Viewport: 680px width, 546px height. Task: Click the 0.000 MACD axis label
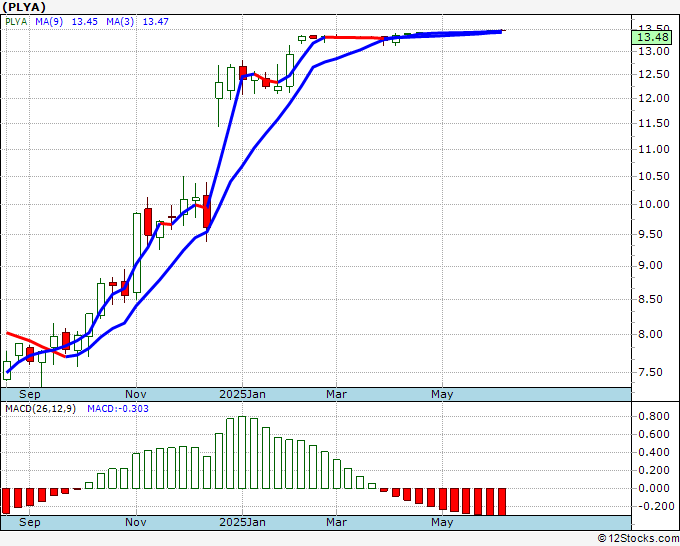pyautogui.click(x=654, y=488)
